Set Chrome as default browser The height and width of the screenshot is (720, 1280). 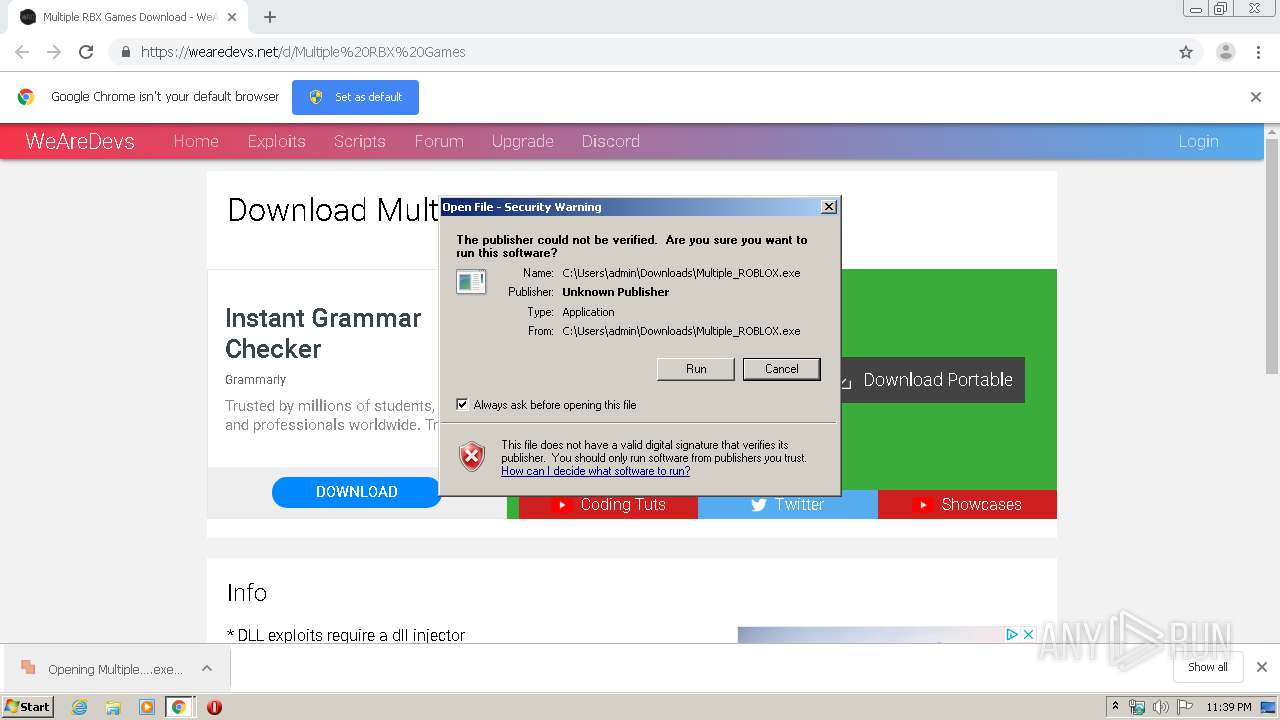(x=355, y=97)
